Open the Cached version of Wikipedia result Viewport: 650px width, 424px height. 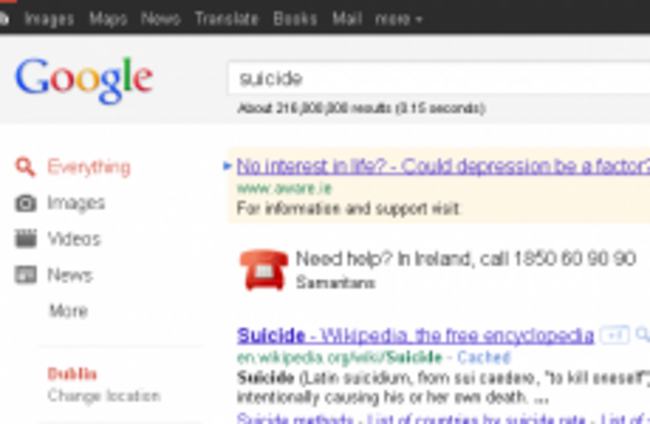tap(483, 357)
